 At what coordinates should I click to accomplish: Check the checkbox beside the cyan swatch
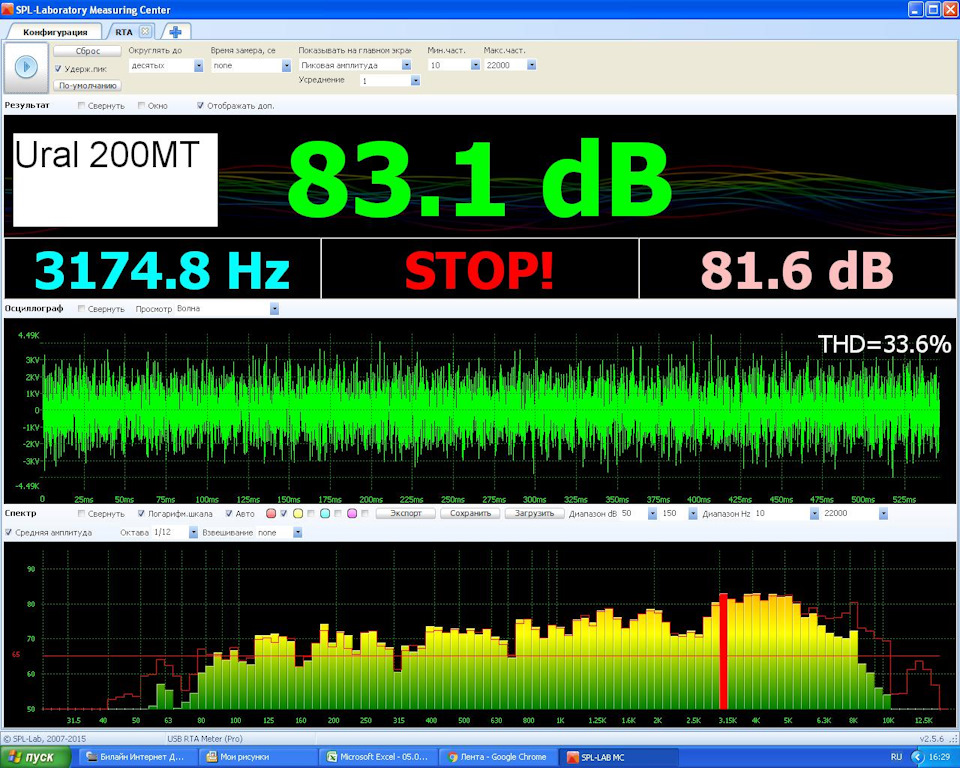pos(338,513)
